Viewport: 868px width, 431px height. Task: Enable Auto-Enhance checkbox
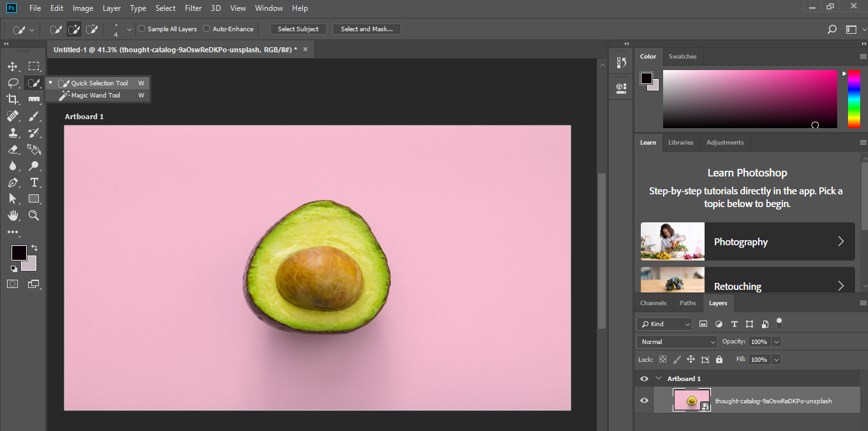click(x=207, y=29)
